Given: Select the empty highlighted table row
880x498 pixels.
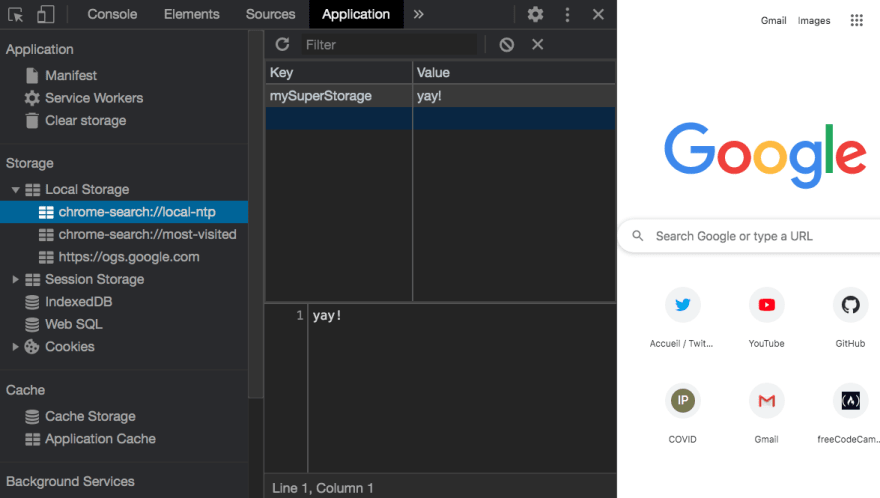Looking at the screenshot, I should click(x=441, y=118).
